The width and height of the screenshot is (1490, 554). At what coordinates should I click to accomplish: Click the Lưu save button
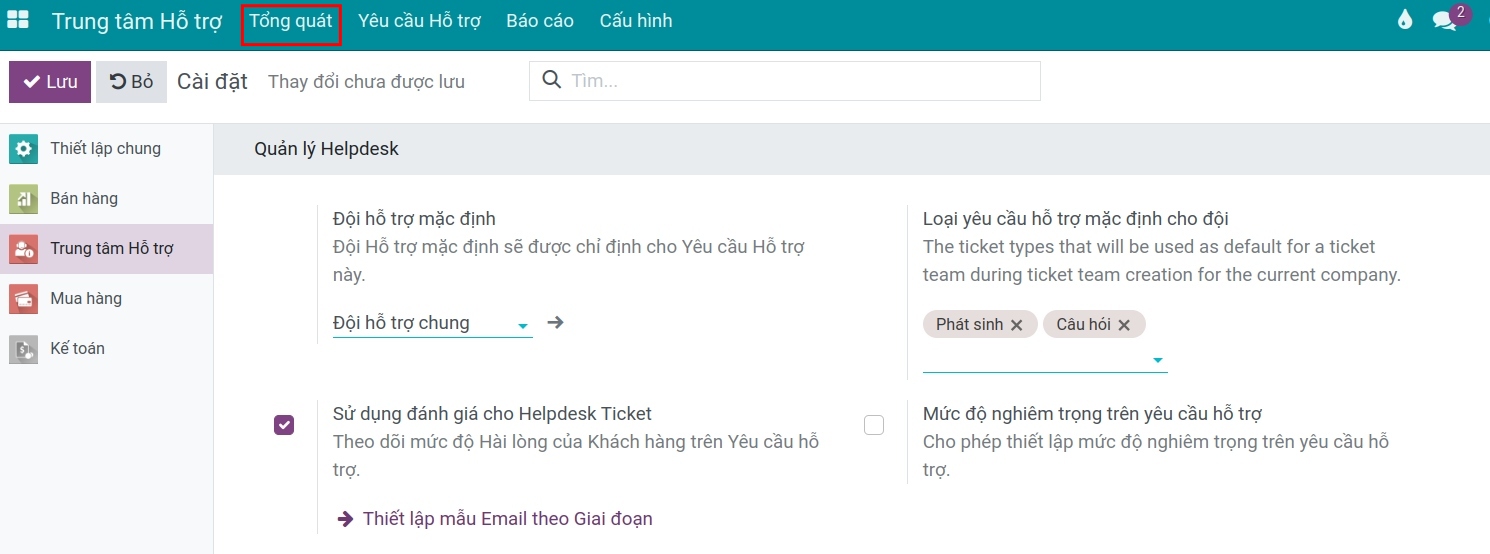50,82
